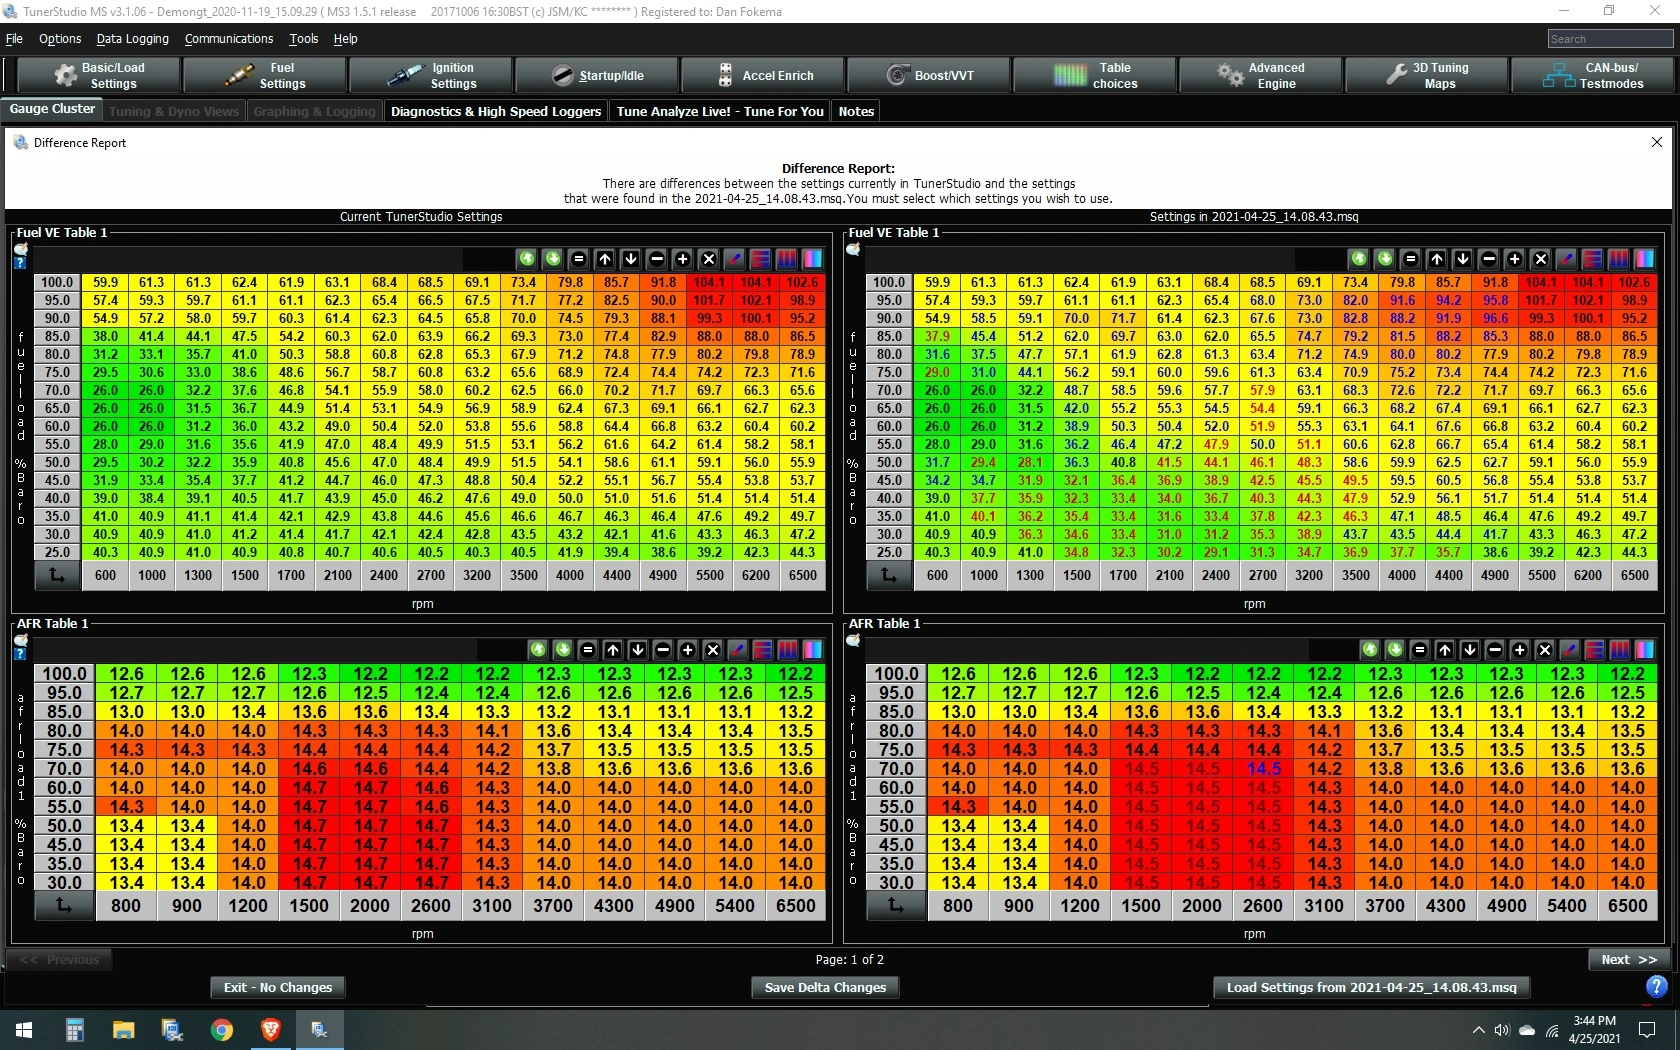Click the multiply (X) icon, left AFR table
1680x1050 pixels.
[713, 650]
